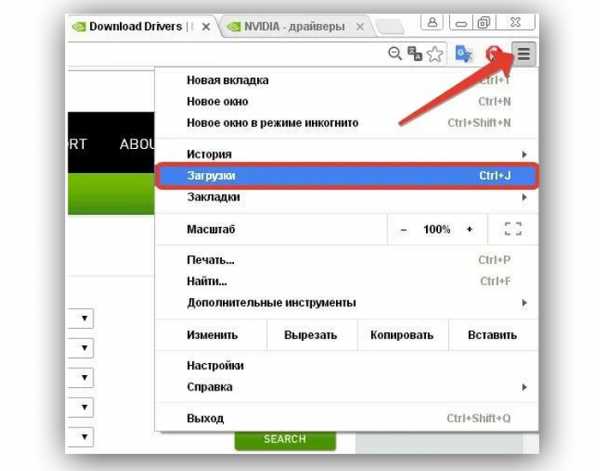
Task: Open the user profile button in title bar
Action: coord(434,21)
